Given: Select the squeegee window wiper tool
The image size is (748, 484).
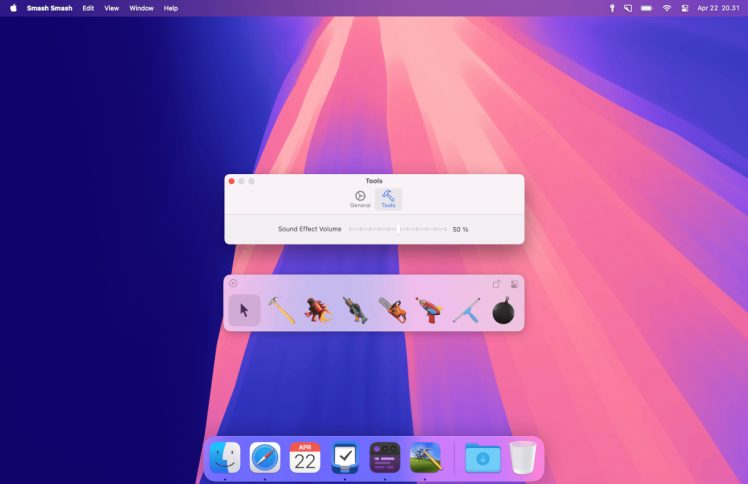Looking at the screenshot, I should coord(466,311).
